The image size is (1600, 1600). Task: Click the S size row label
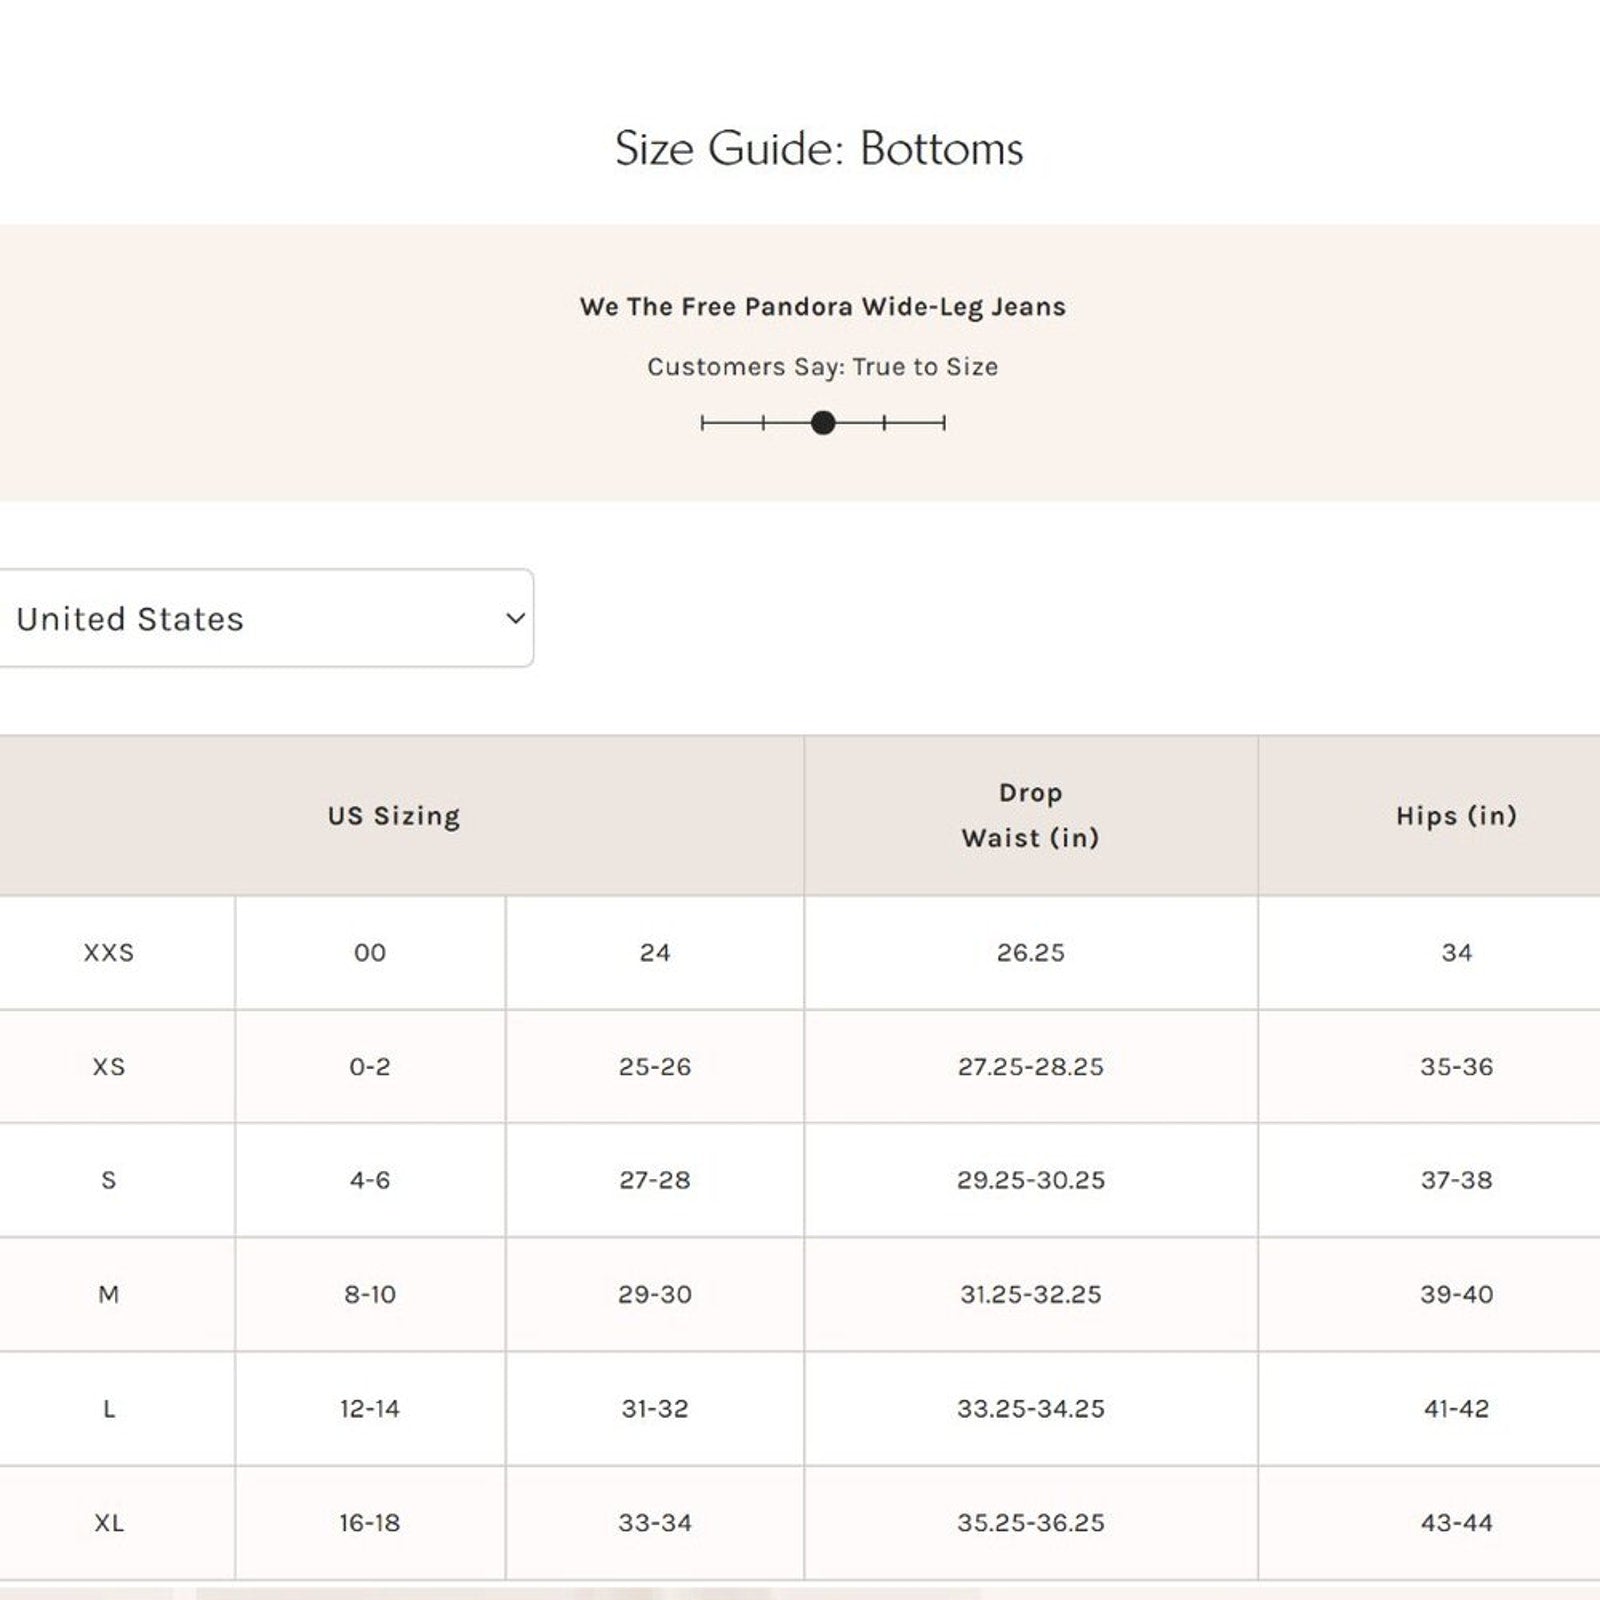pos(109,1181)
